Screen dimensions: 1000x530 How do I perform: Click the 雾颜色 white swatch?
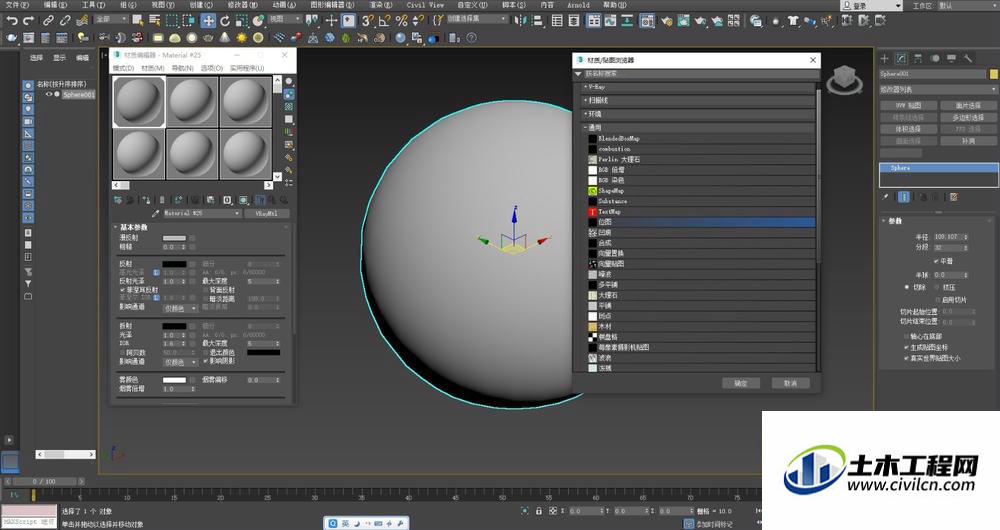174,379
